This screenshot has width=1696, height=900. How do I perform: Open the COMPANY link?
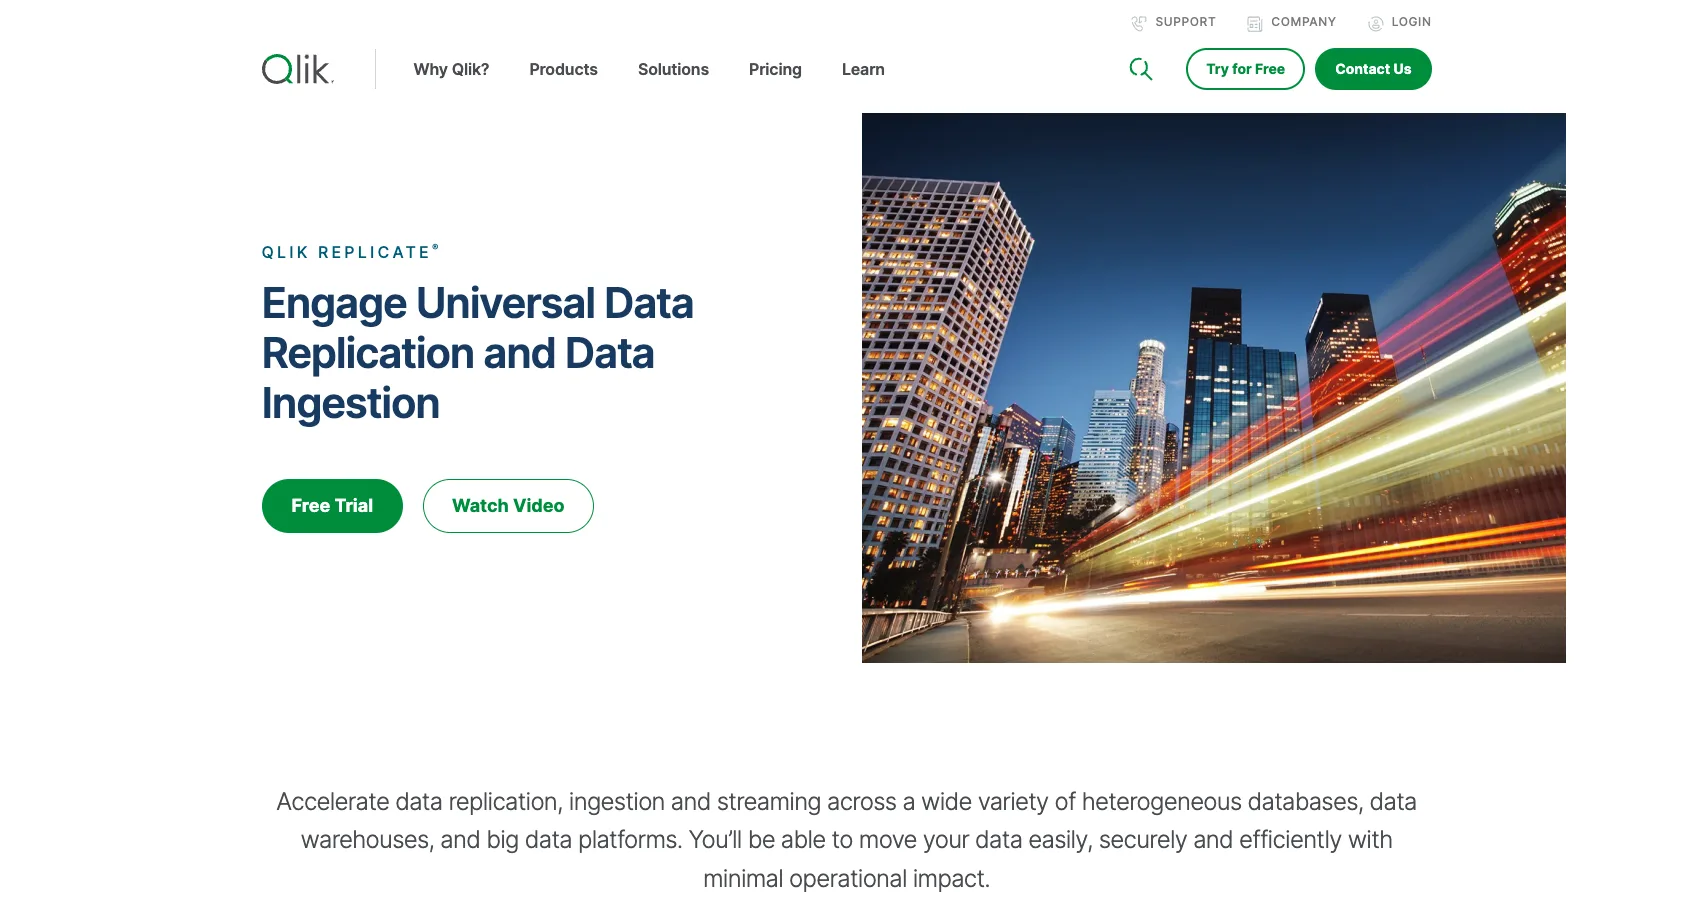point(1303,22)
